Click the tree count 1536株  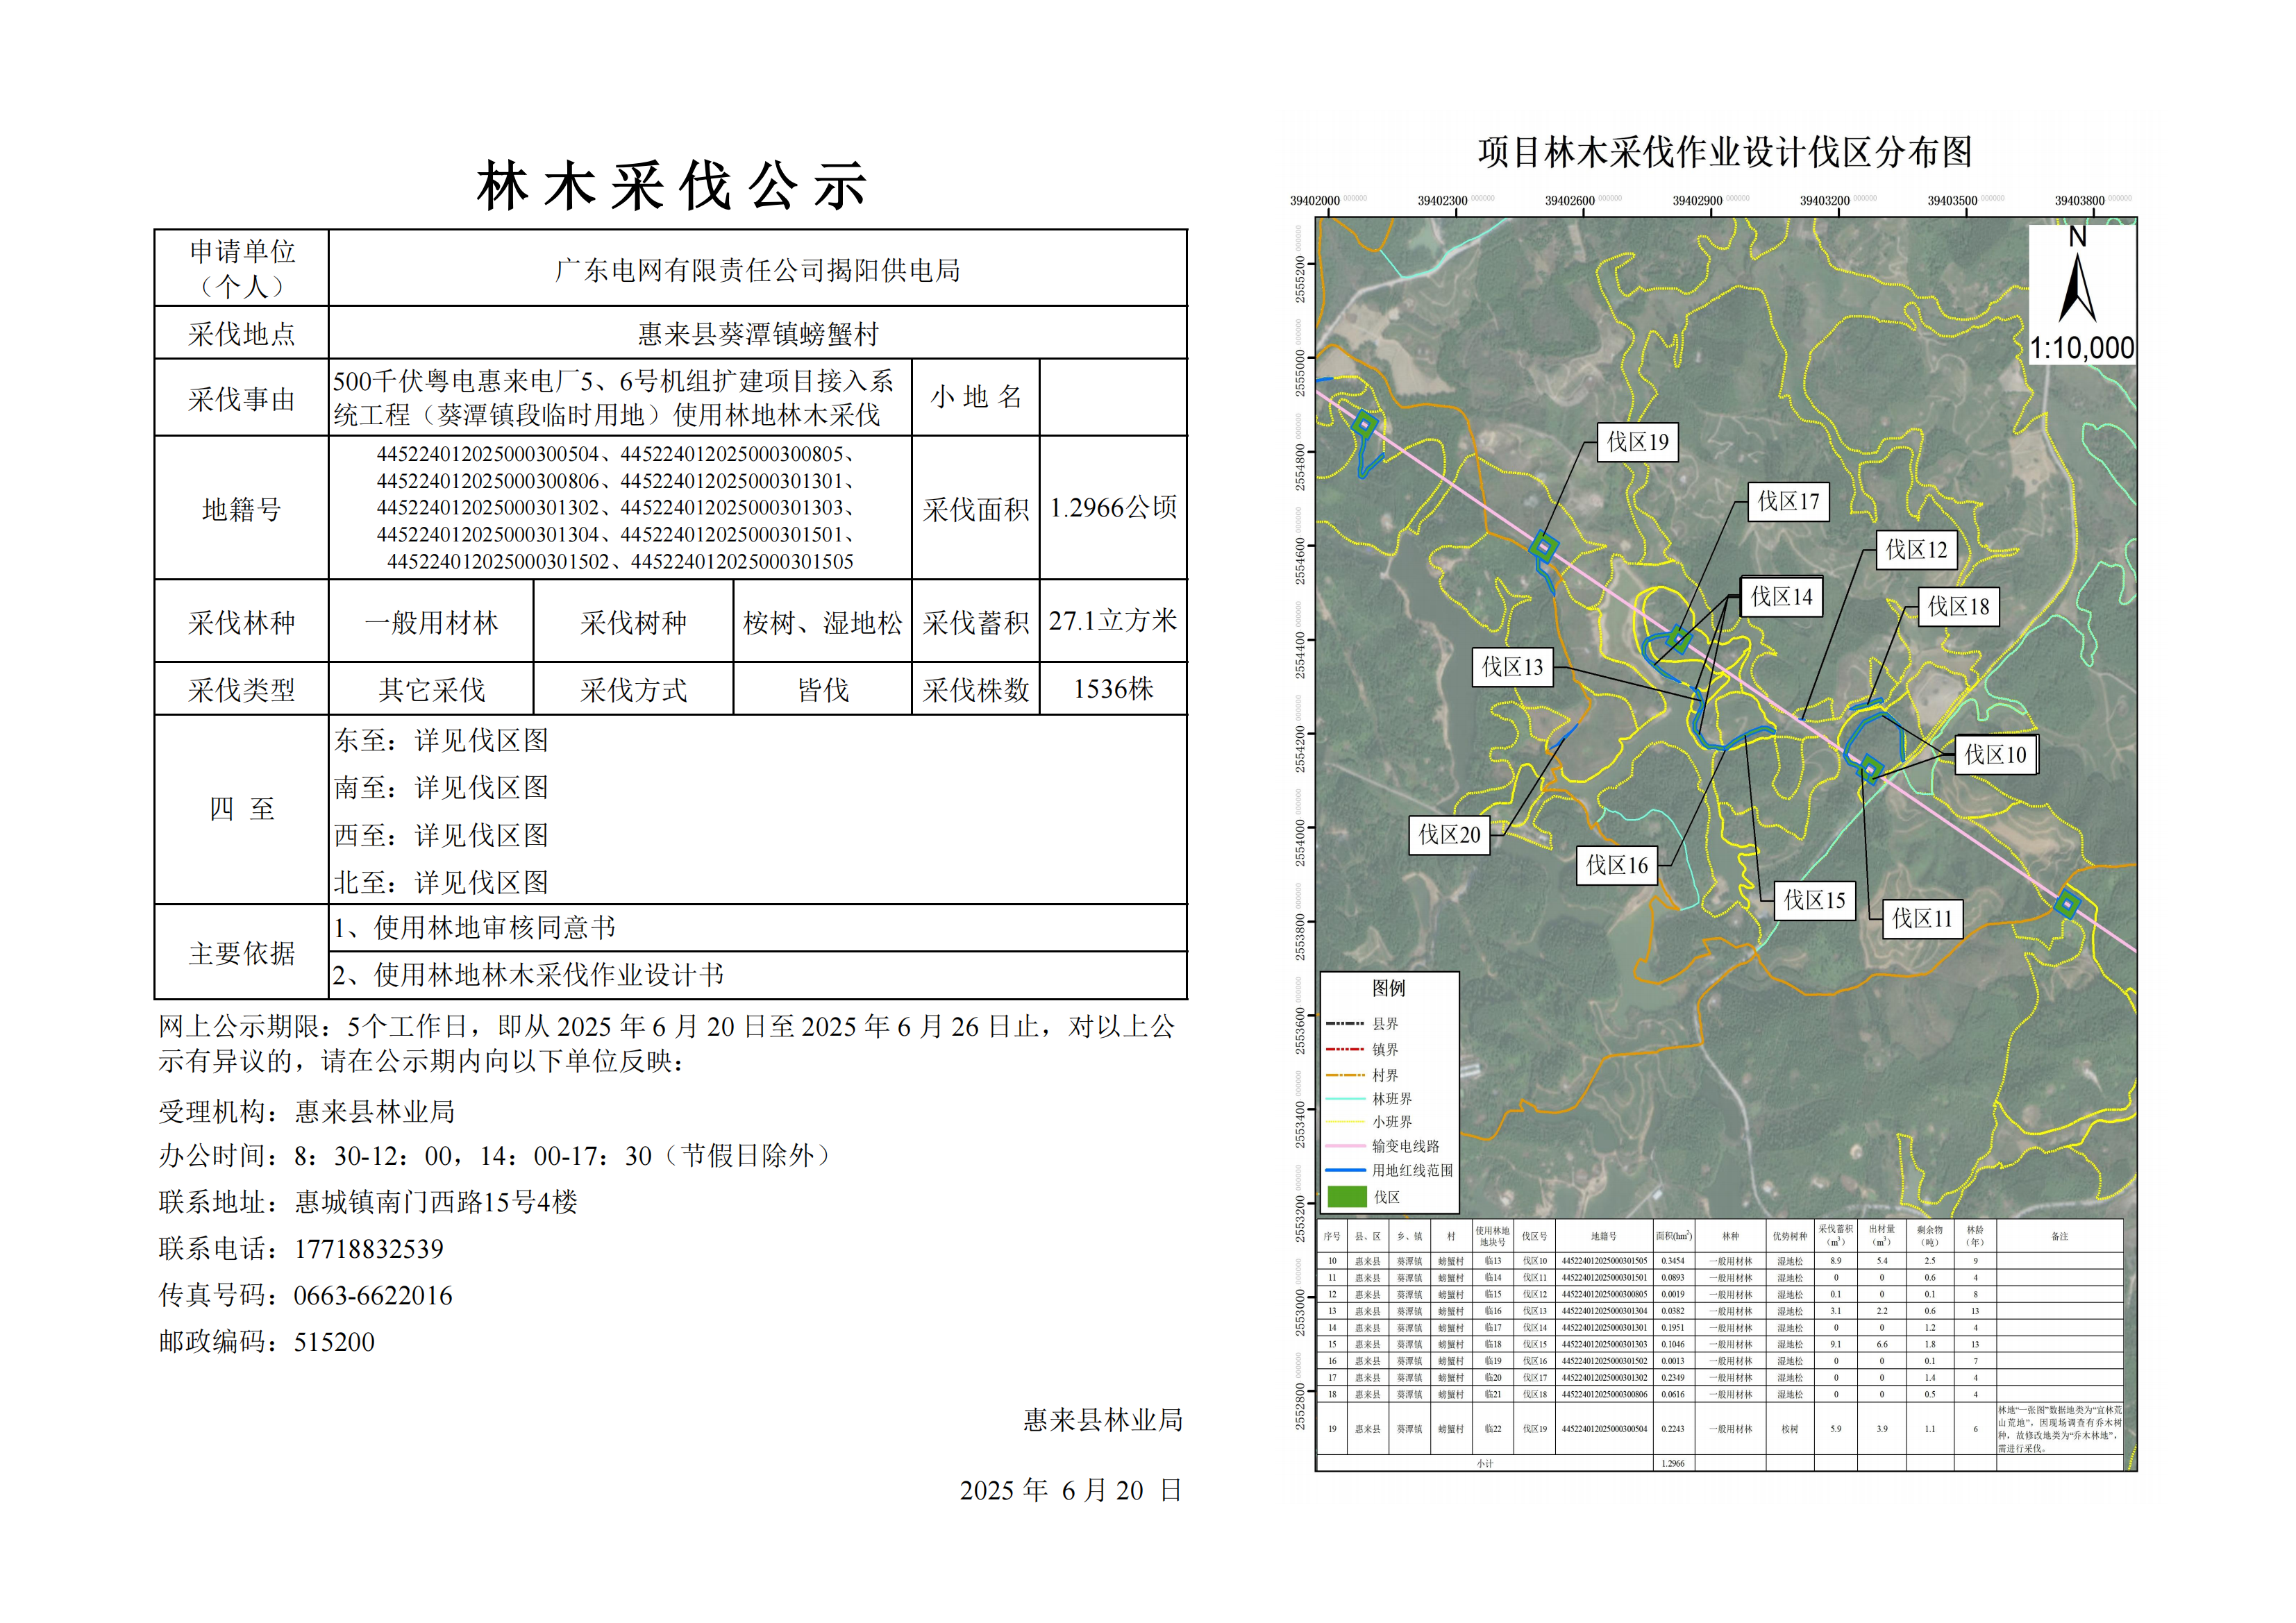pos(1113,689)
